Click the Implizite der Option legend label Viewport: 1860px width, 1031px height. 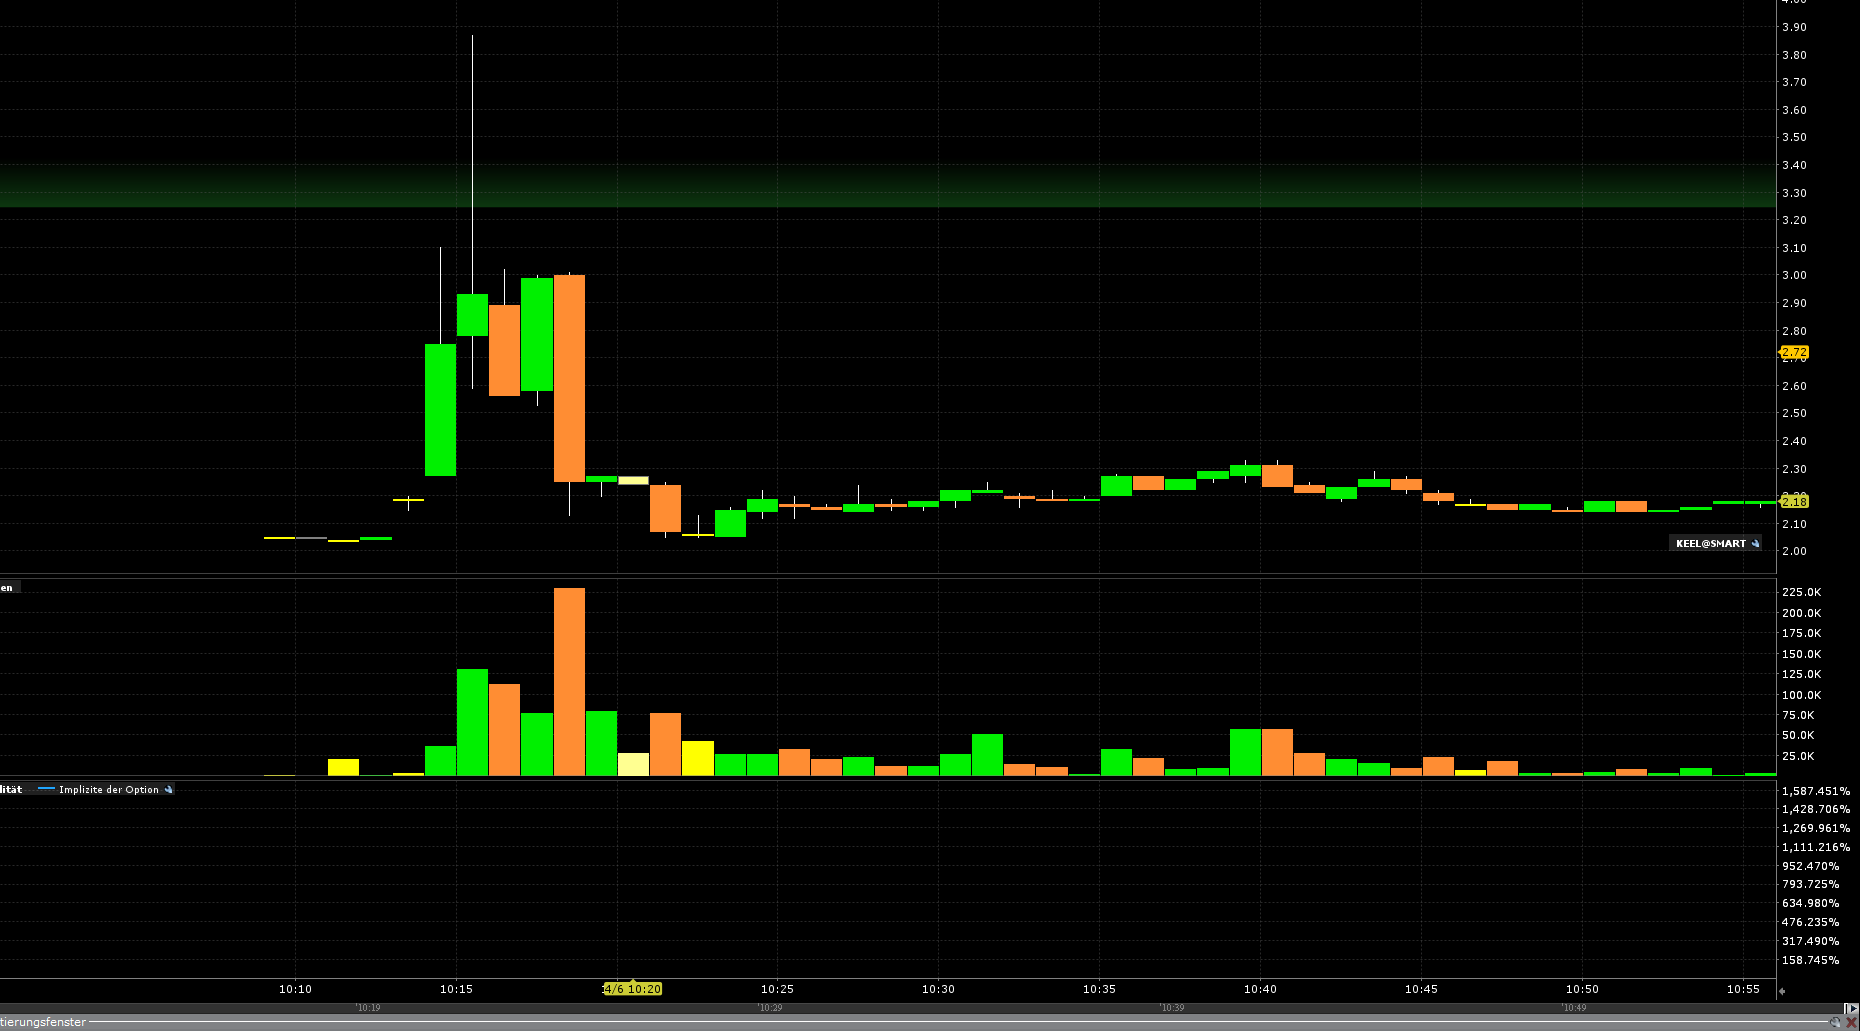pyautogui.click(x=108, y=790)
